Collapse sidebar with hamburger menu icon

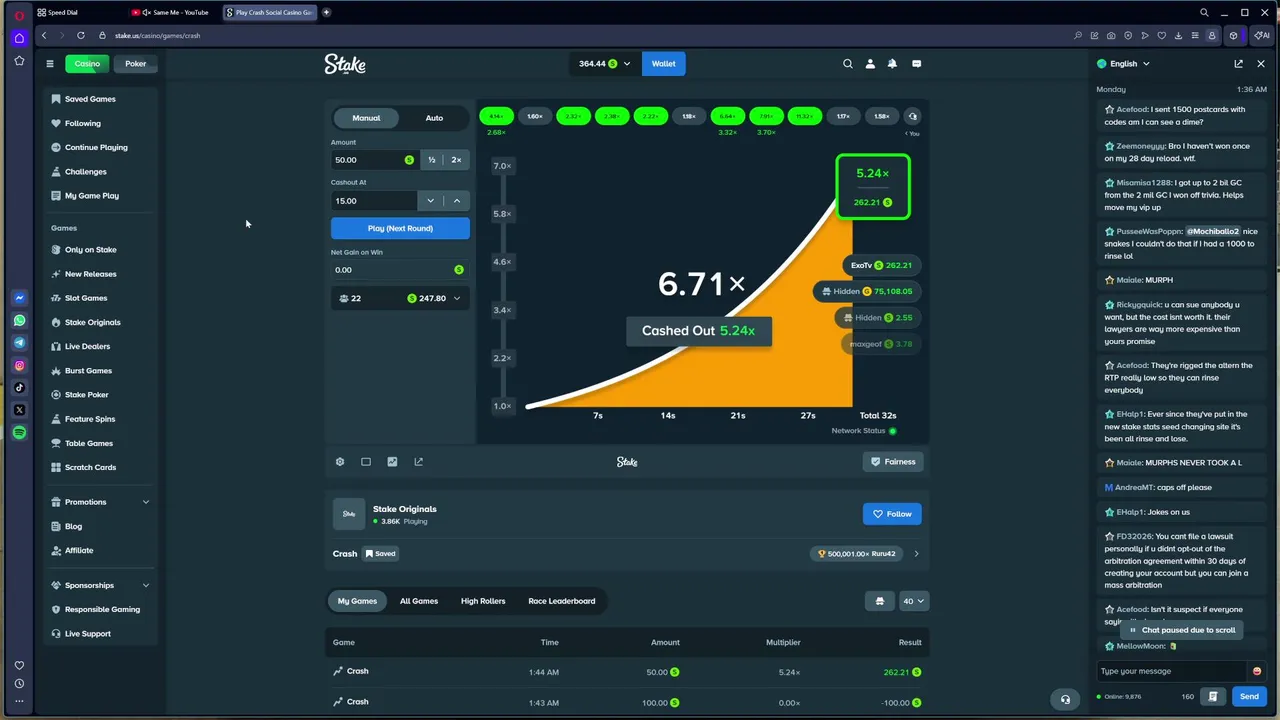[x=49, y=64]
